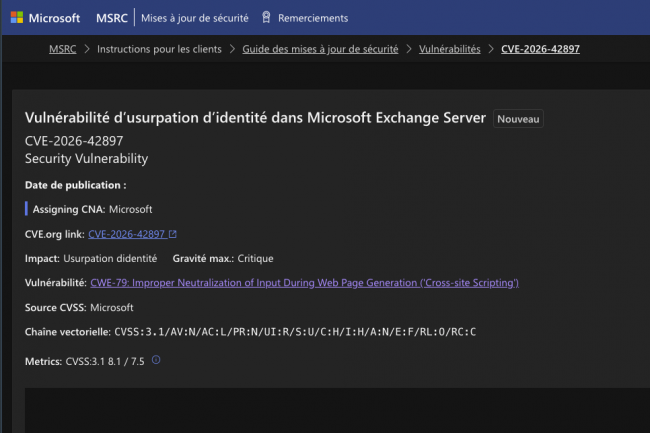Open the Remerciements menu item
Screen dimensions: 650x433
313,18
